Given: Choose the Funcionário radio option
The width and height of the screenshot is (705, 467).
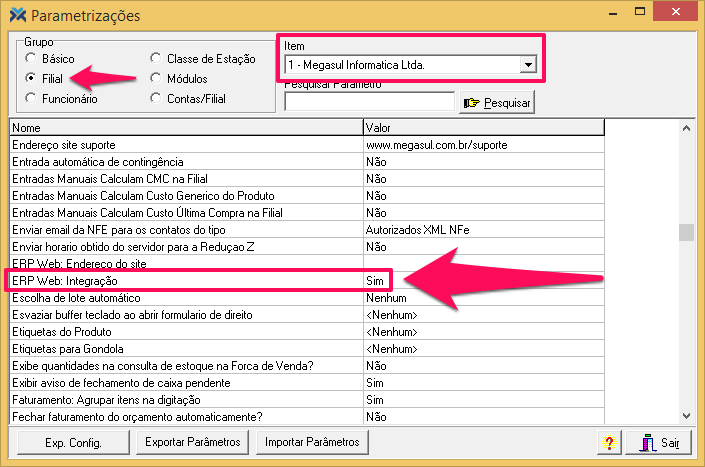Looking at the screenshot, I should [x=32, y=98].
